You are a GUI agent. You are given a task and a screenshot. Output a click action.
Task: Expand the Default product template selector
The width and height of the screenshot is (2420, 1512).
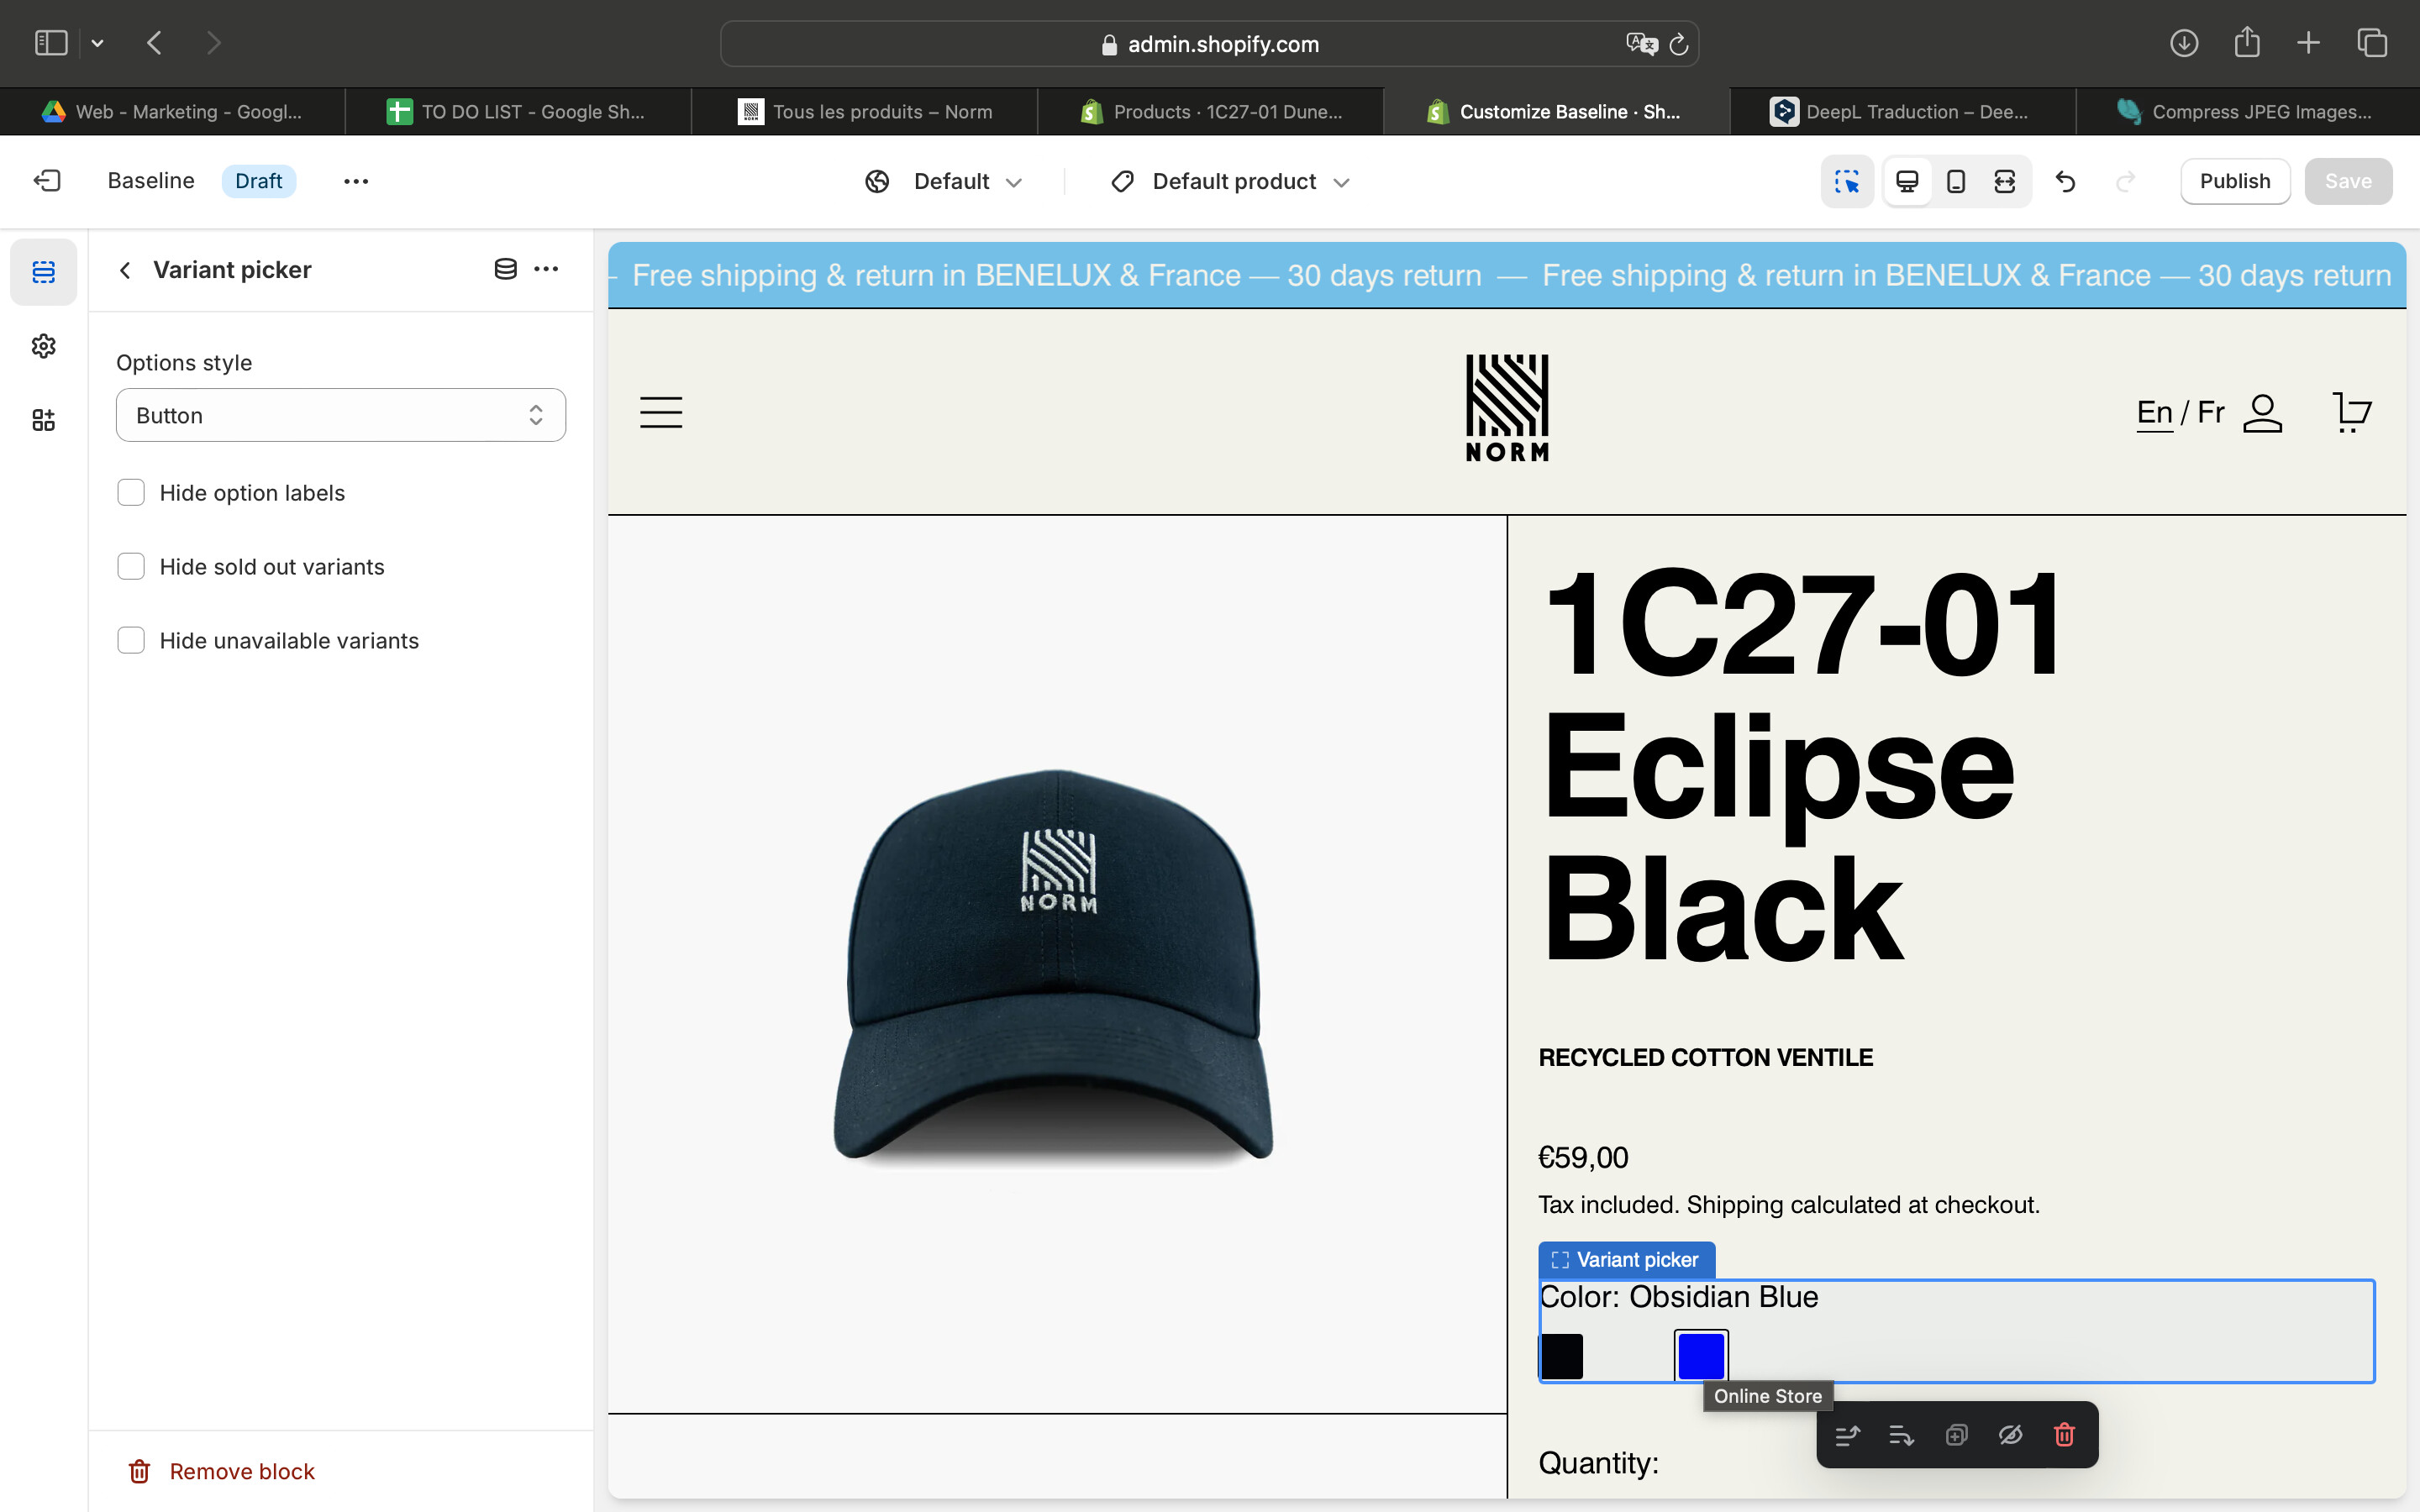pos(1231,182)
